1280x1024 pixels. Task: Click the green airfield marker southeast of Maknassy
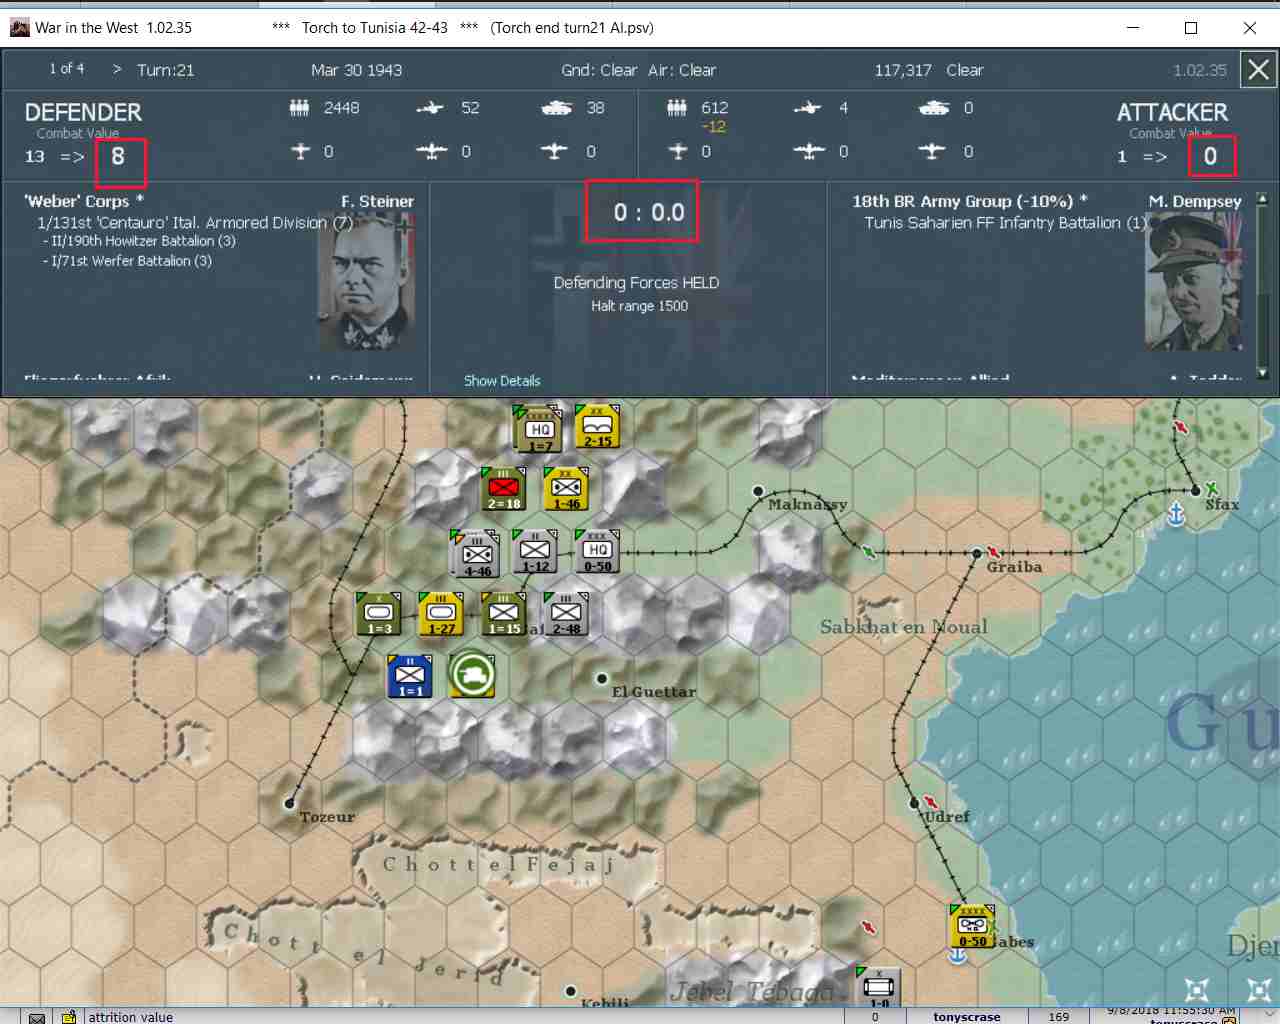tap(869, 552)
